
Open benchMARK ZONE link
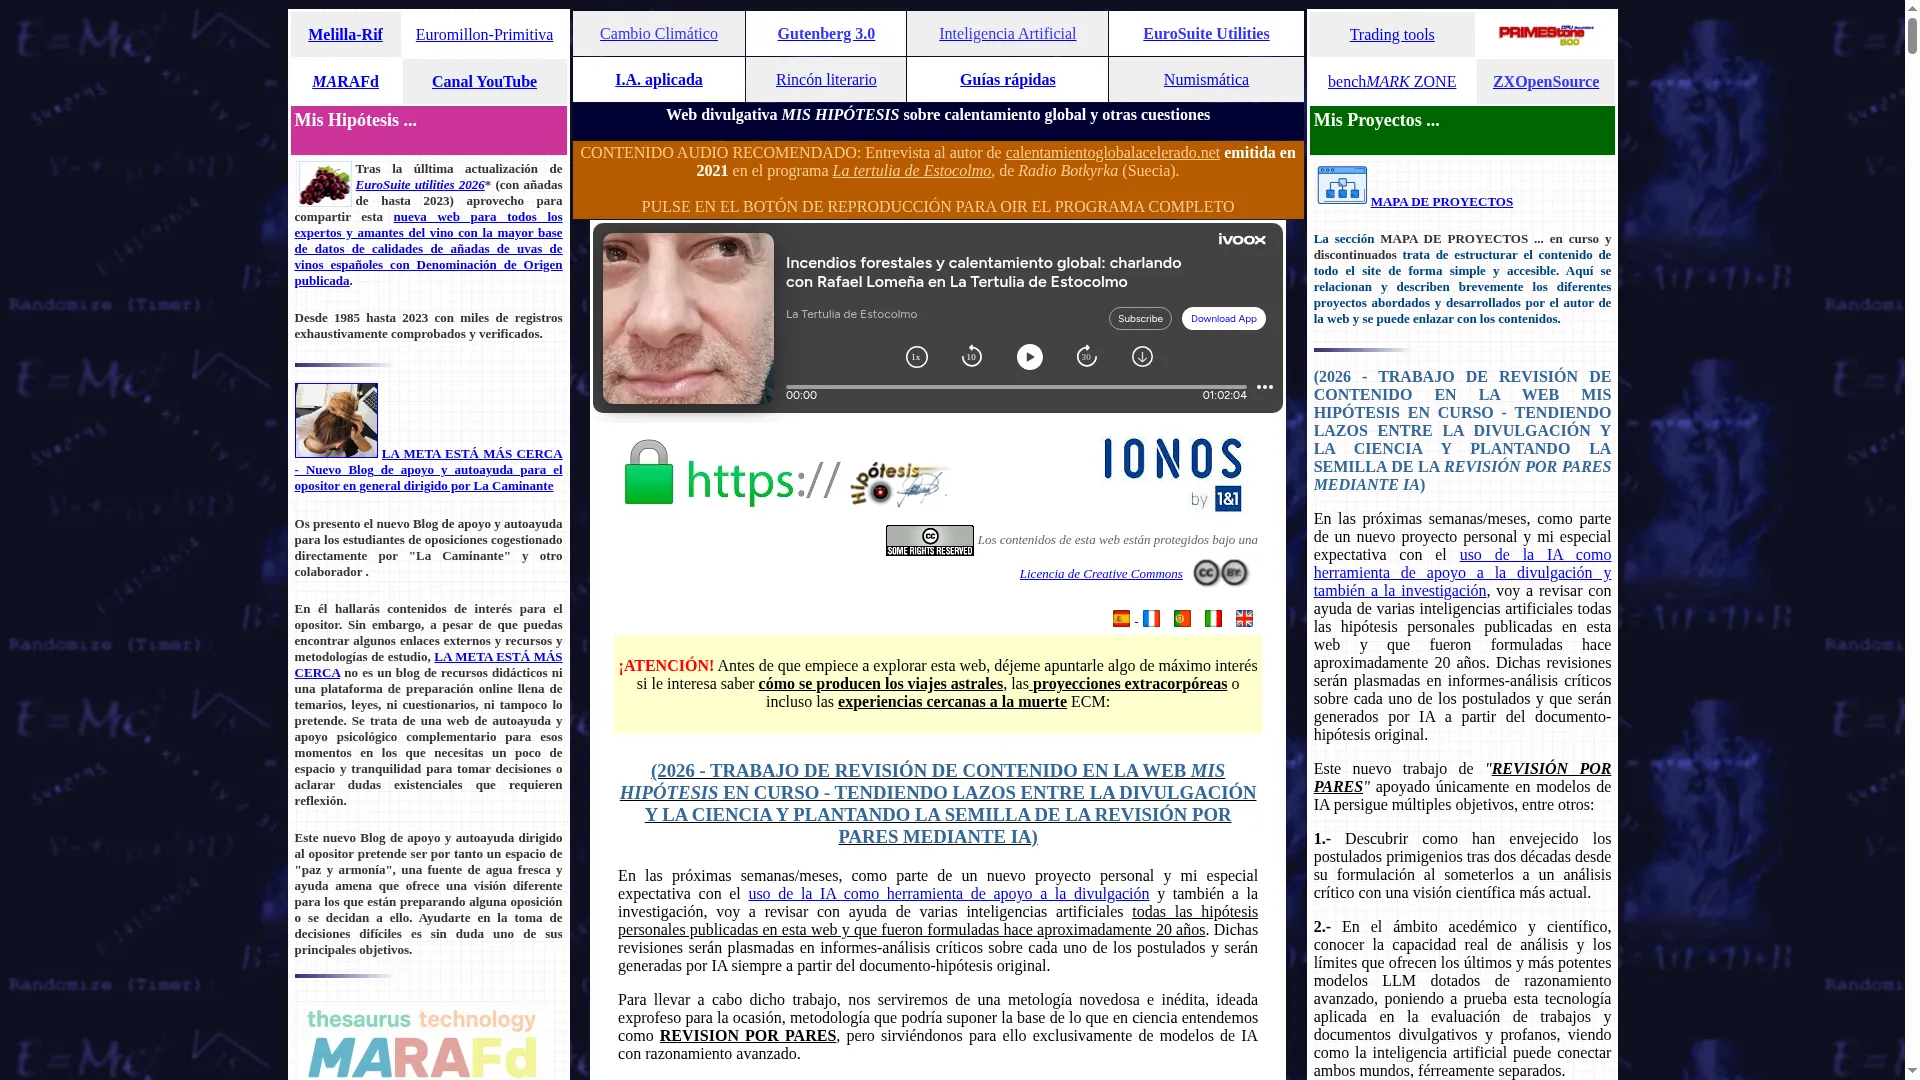click(x=1392, y=81)
